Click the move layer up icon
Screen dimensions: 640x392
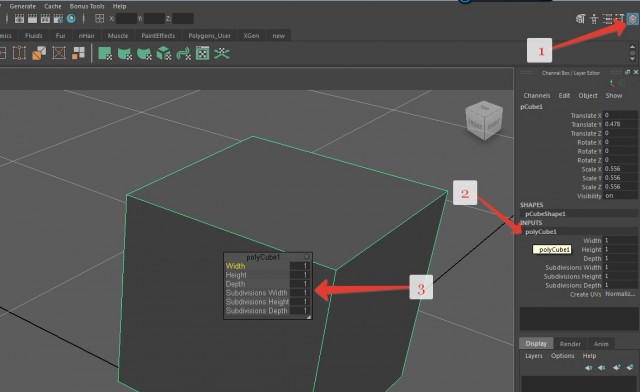point(589,368)
